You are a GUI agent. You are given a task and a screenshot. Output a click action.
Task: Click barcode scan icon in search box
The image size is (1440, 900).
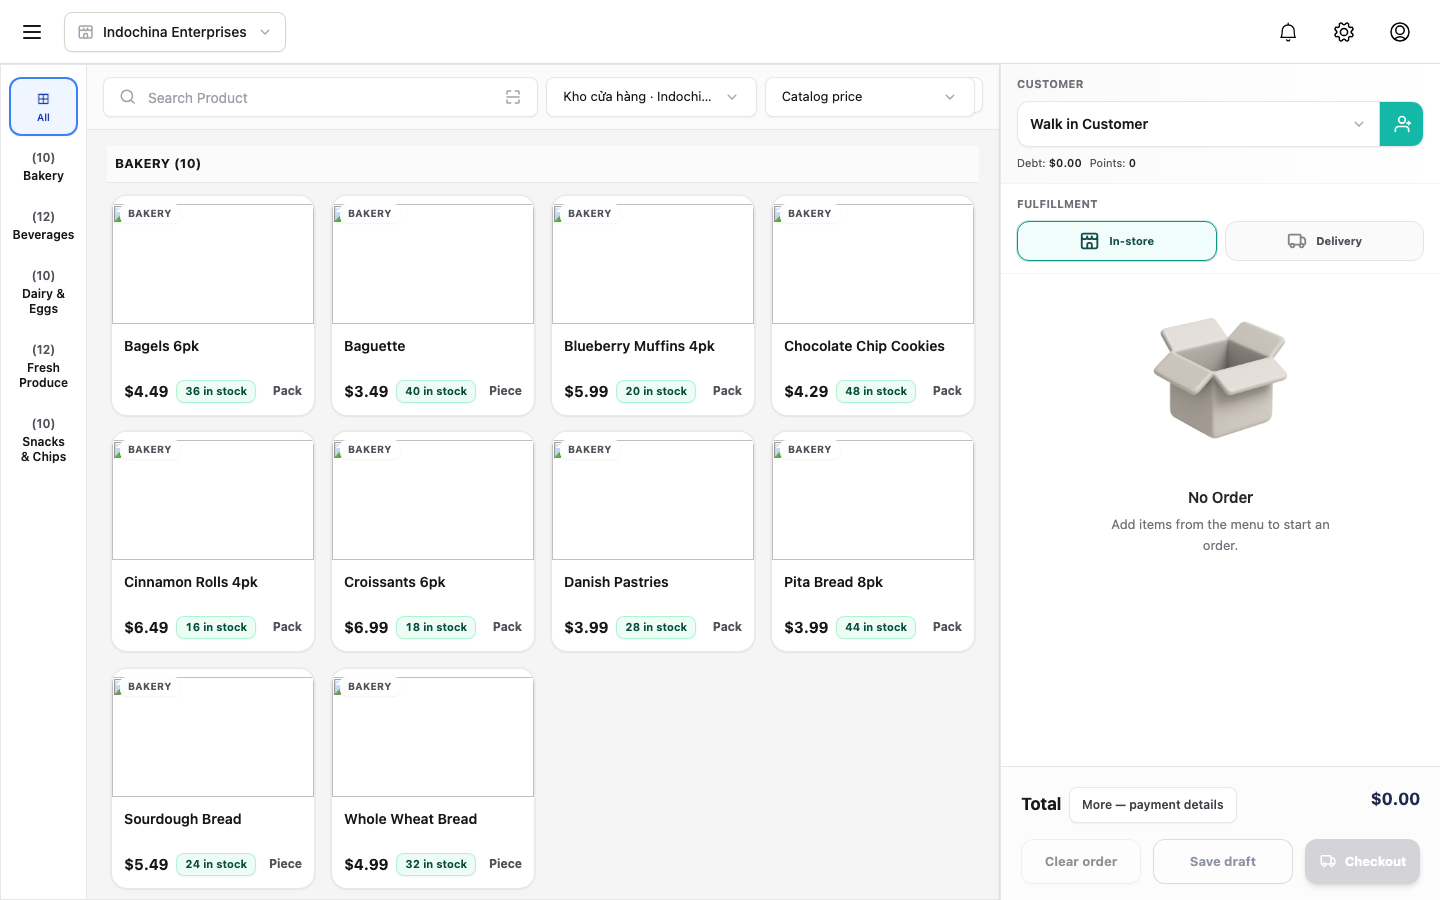[513, 97]
